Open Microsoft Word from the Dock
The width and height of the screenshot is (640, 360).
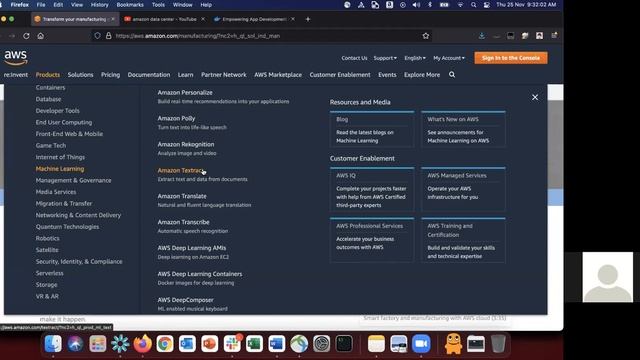point(277,344)
